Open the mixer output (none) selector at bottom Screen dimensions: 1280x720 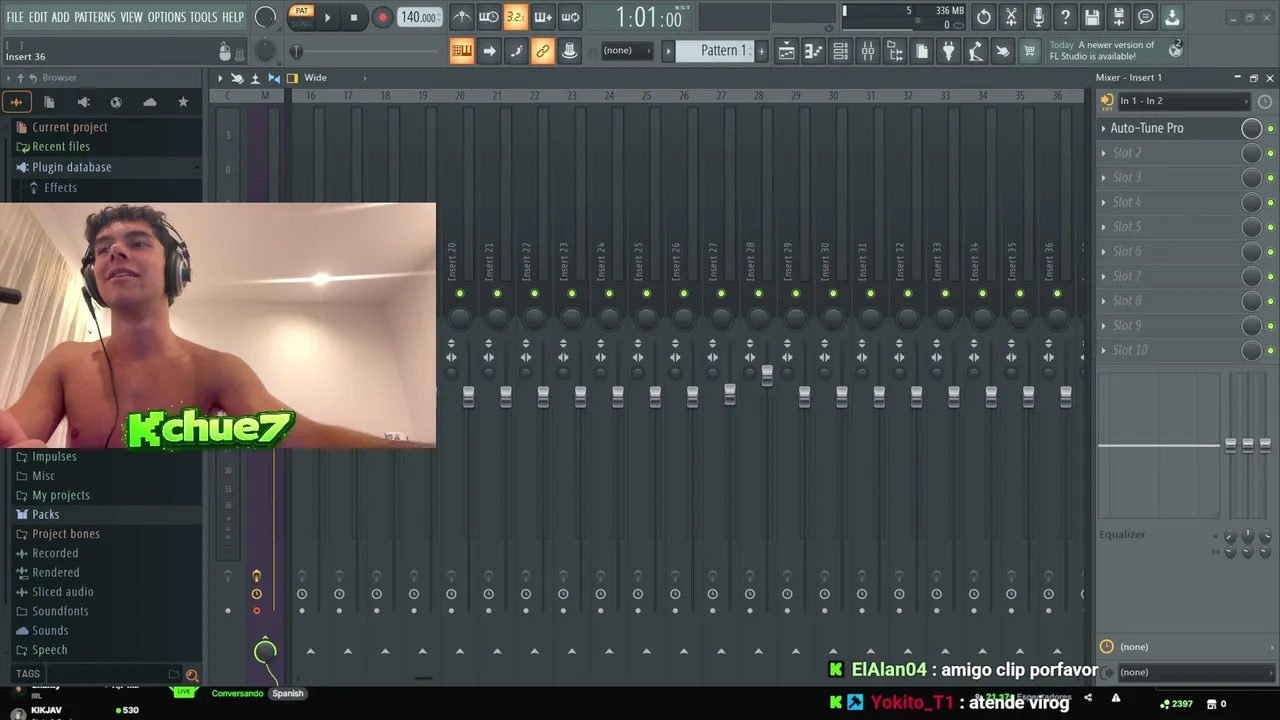coord(1195,672)
